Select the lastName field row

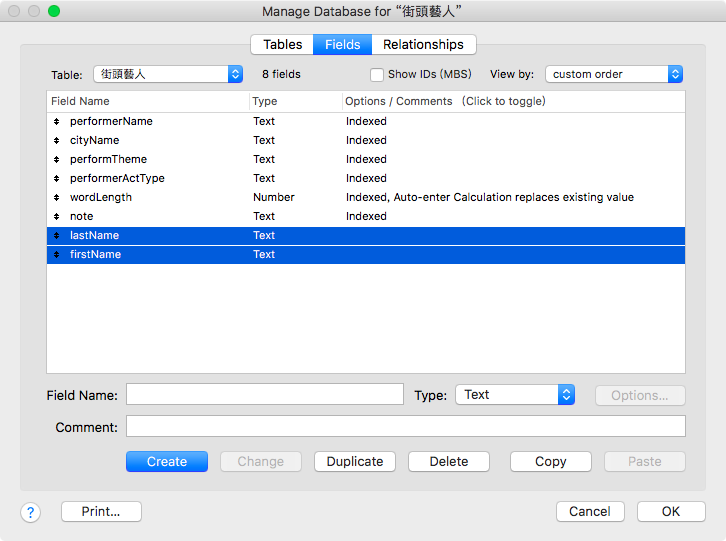point(366,235)
